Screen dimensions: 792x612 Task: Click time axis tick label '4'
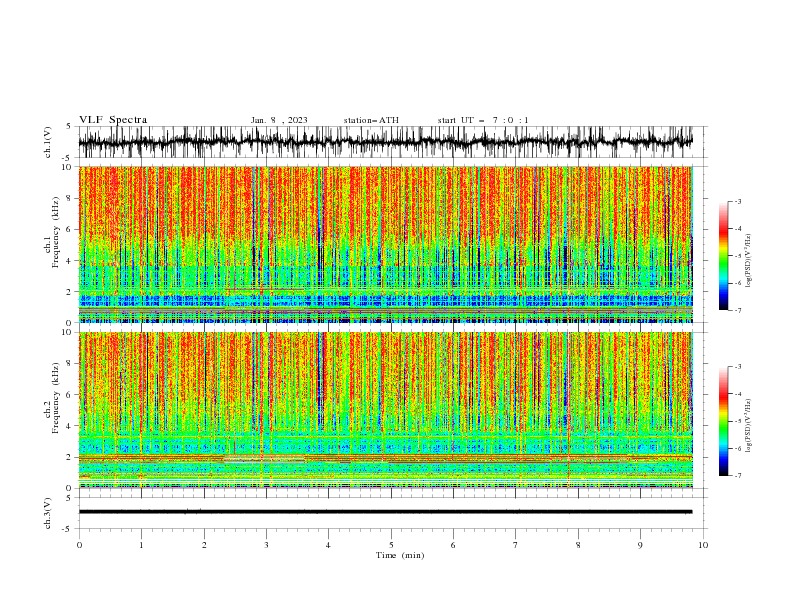[328, 545]
